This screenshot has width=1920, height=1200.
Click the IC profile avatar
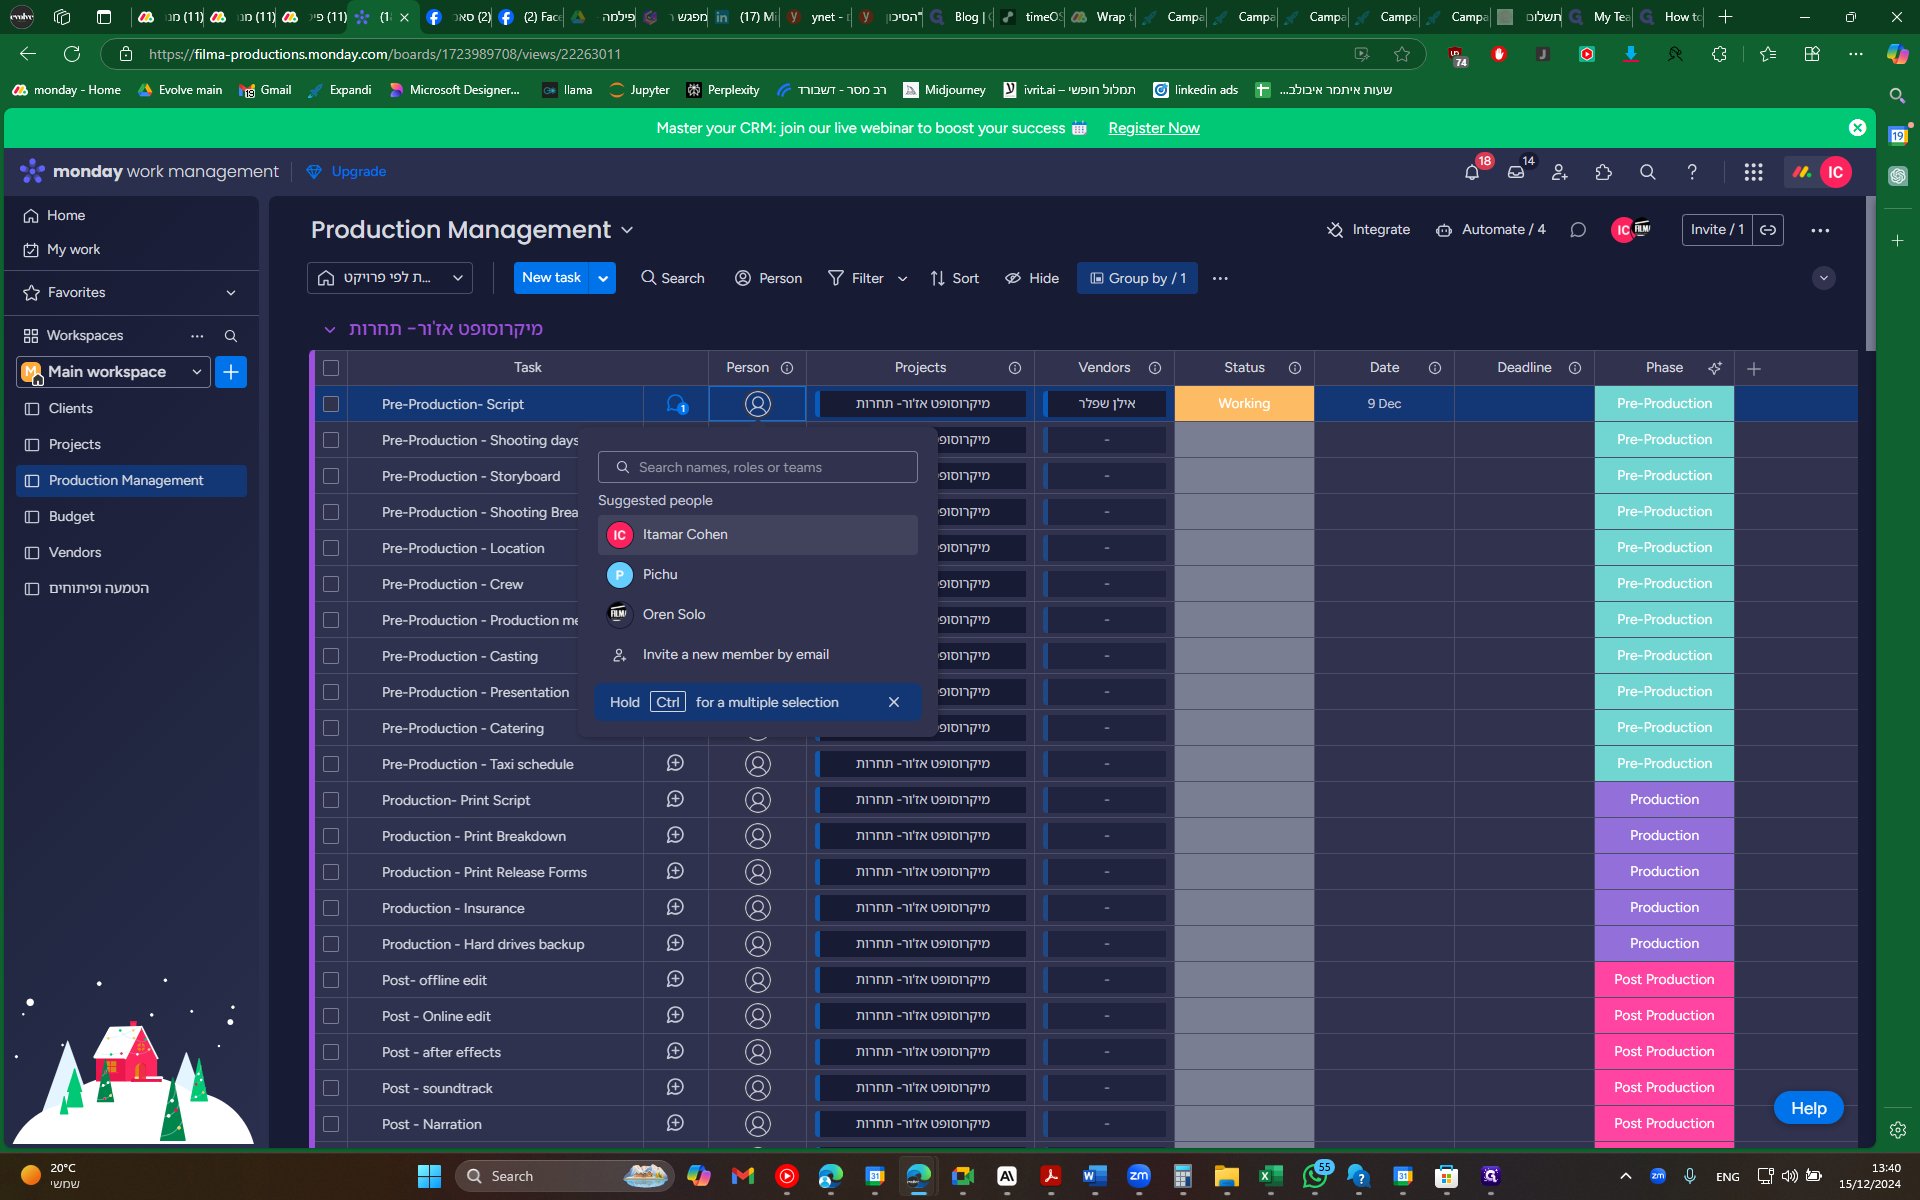[x=1836, y=172]
